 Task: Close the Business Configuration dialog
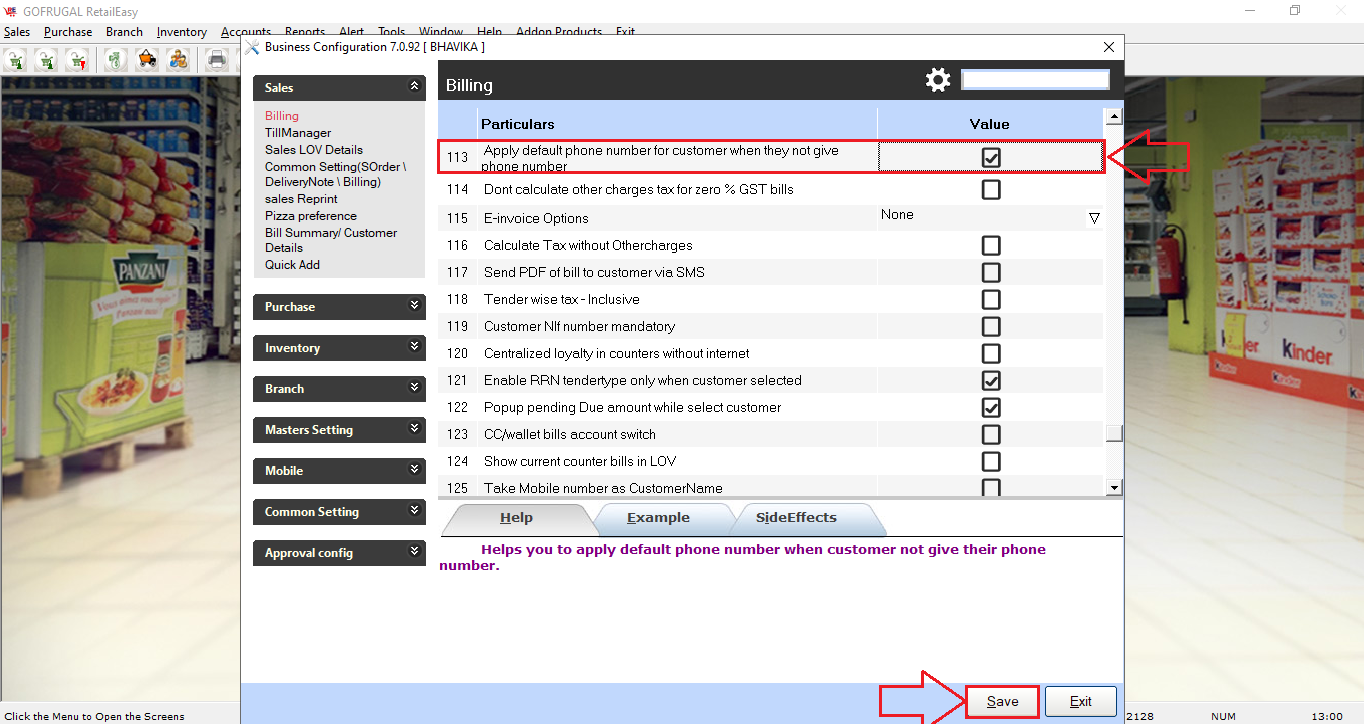tap(1108, 47)
